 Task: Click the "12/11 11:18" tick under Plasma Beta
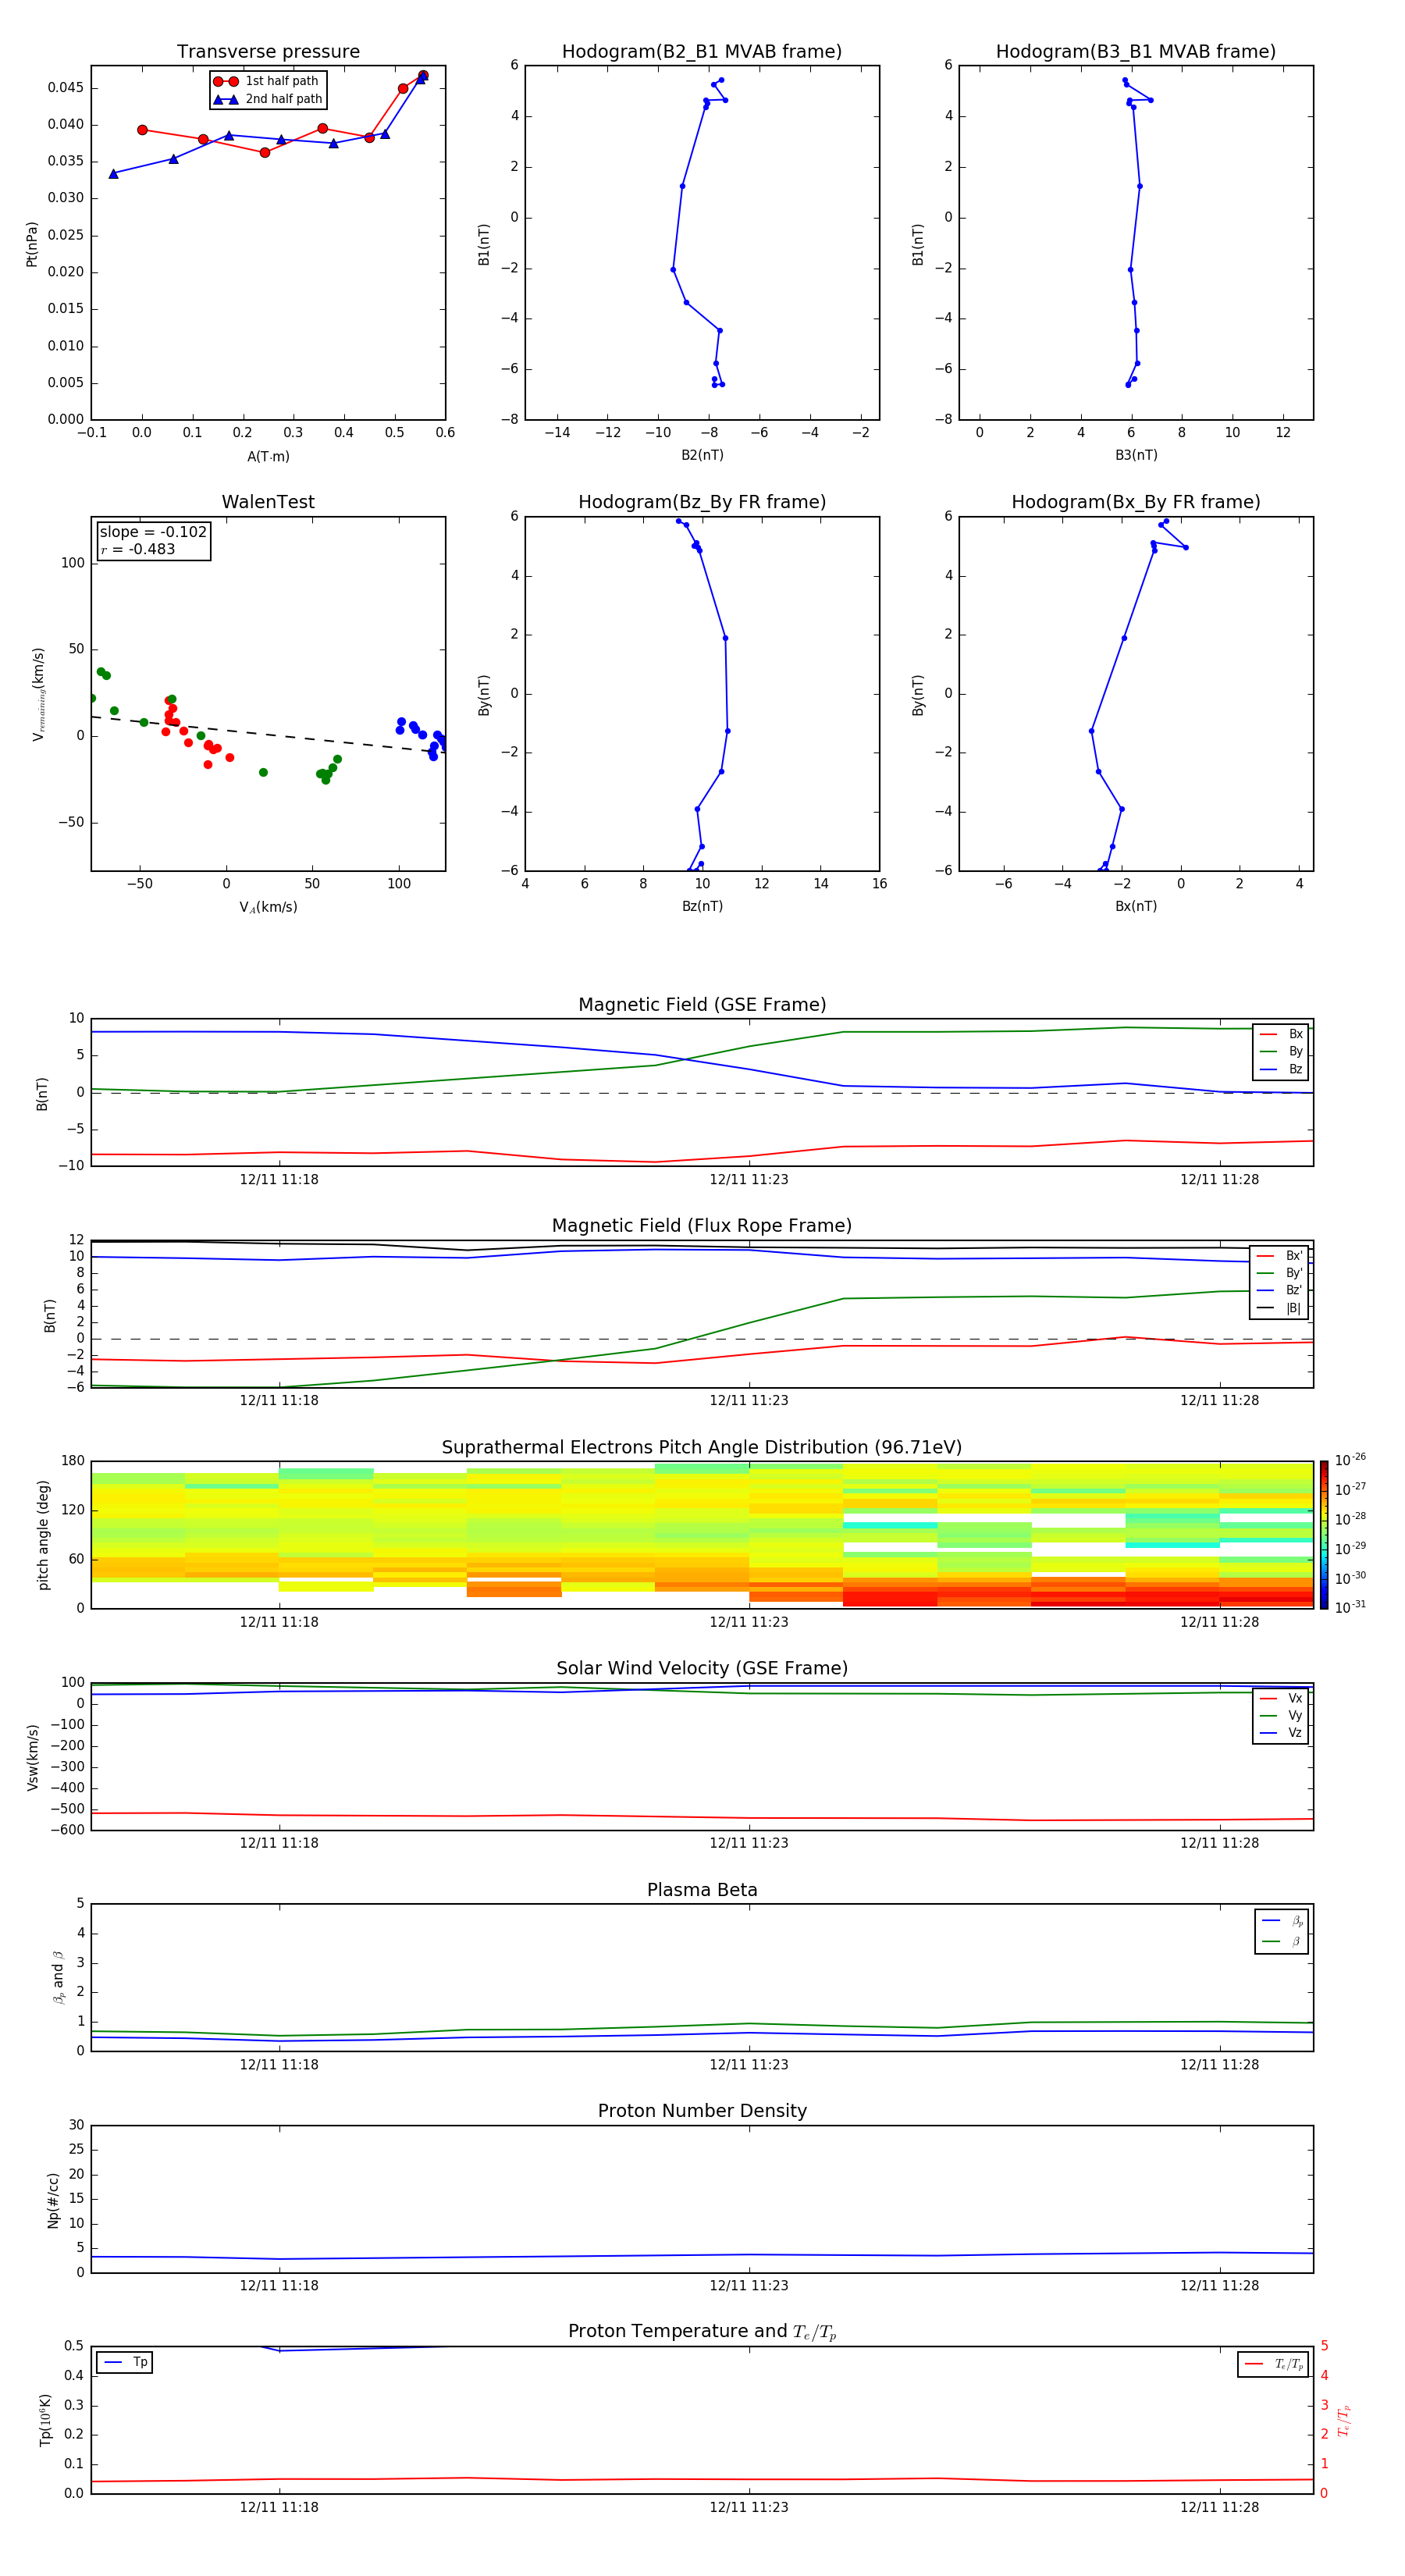pos(279,2065)
